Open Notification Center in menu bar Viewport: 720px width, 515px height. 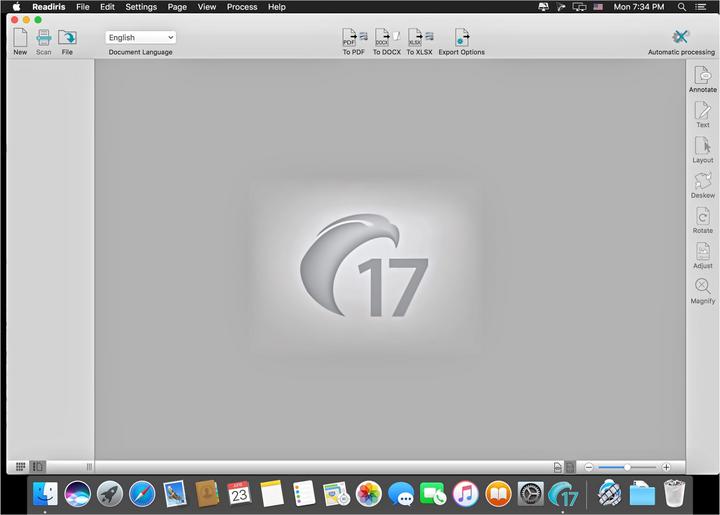click(x=701, y=7)
